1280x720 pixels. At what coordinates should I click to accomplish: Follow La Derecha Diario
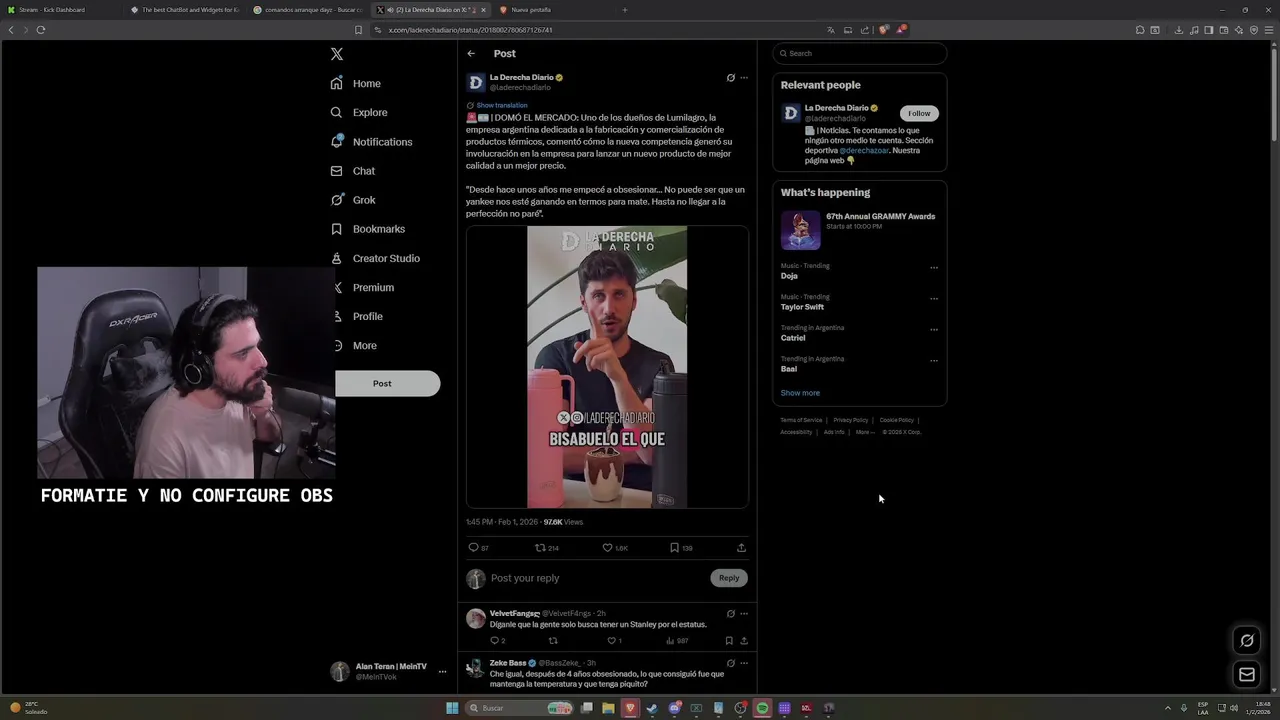919,113
